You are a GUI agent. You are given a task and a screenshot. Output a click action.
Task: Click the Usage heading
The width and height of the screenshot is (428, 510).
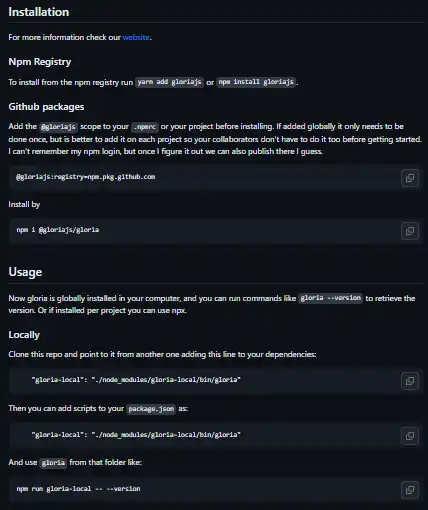pyautogui.click(x=25, y=272)
